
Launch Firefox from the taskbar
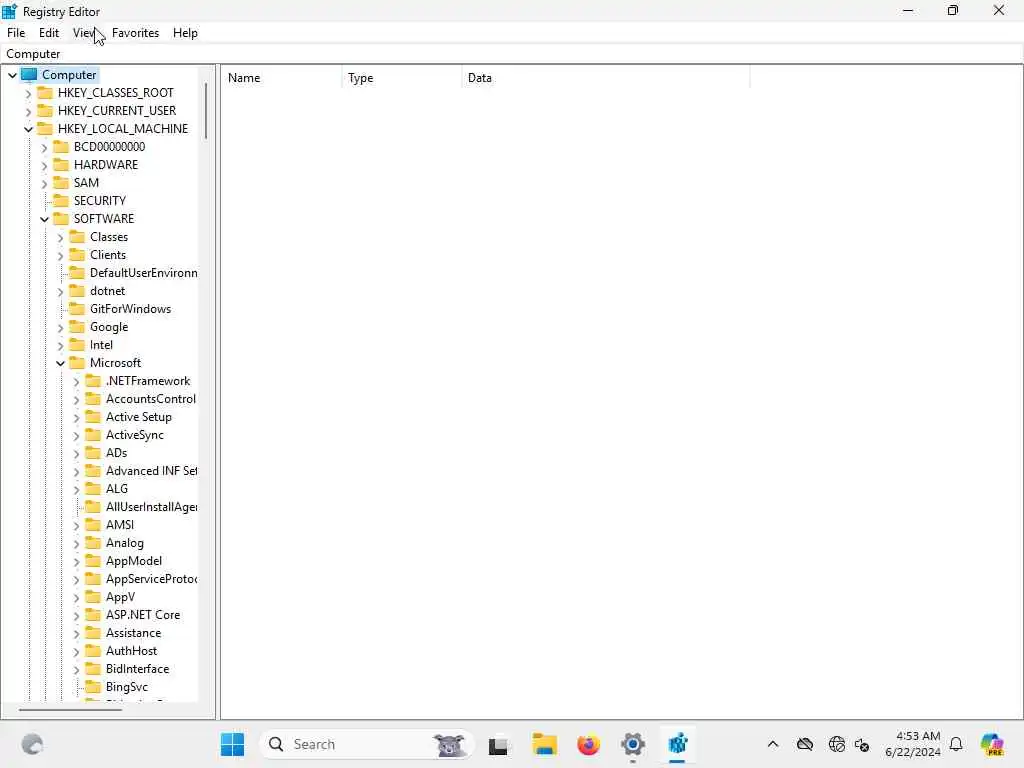(x=588, y=744)
